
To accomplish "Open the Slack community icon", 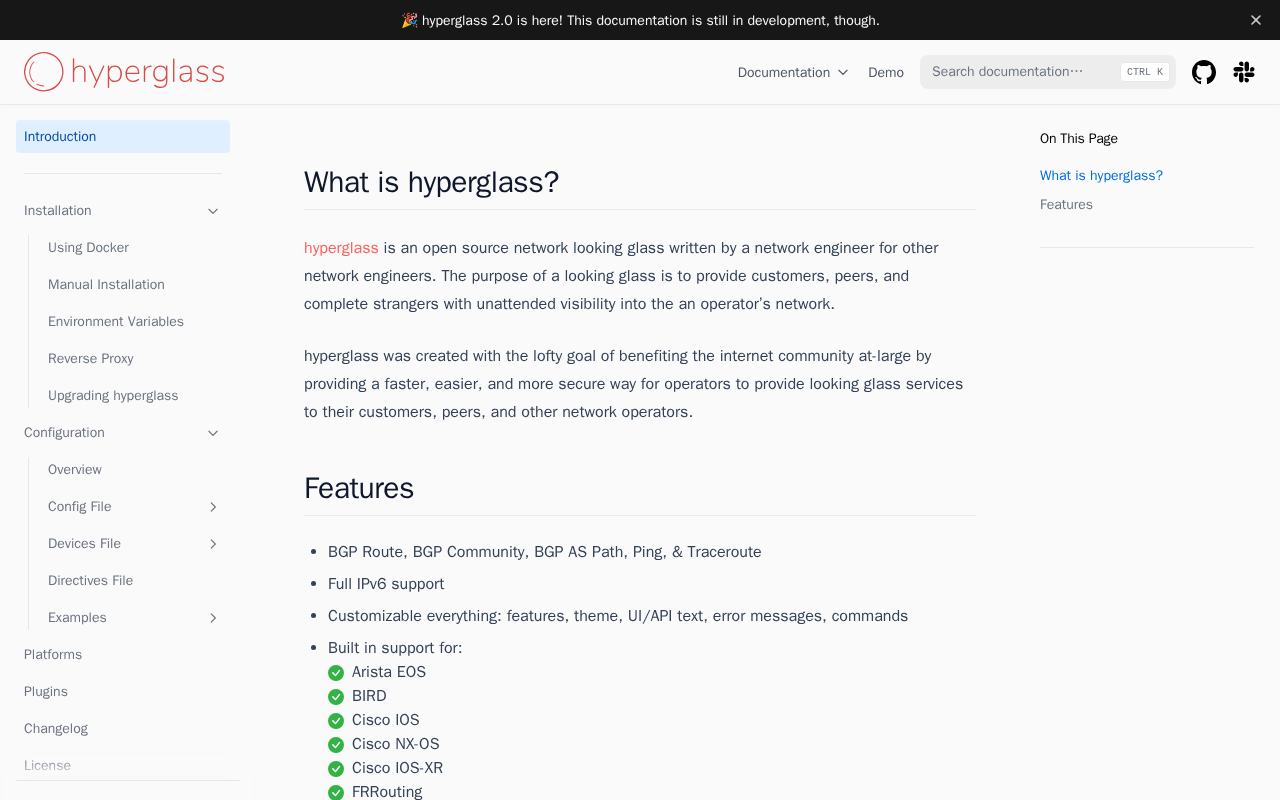I will pyautogui.click(x=1244, y=72).
